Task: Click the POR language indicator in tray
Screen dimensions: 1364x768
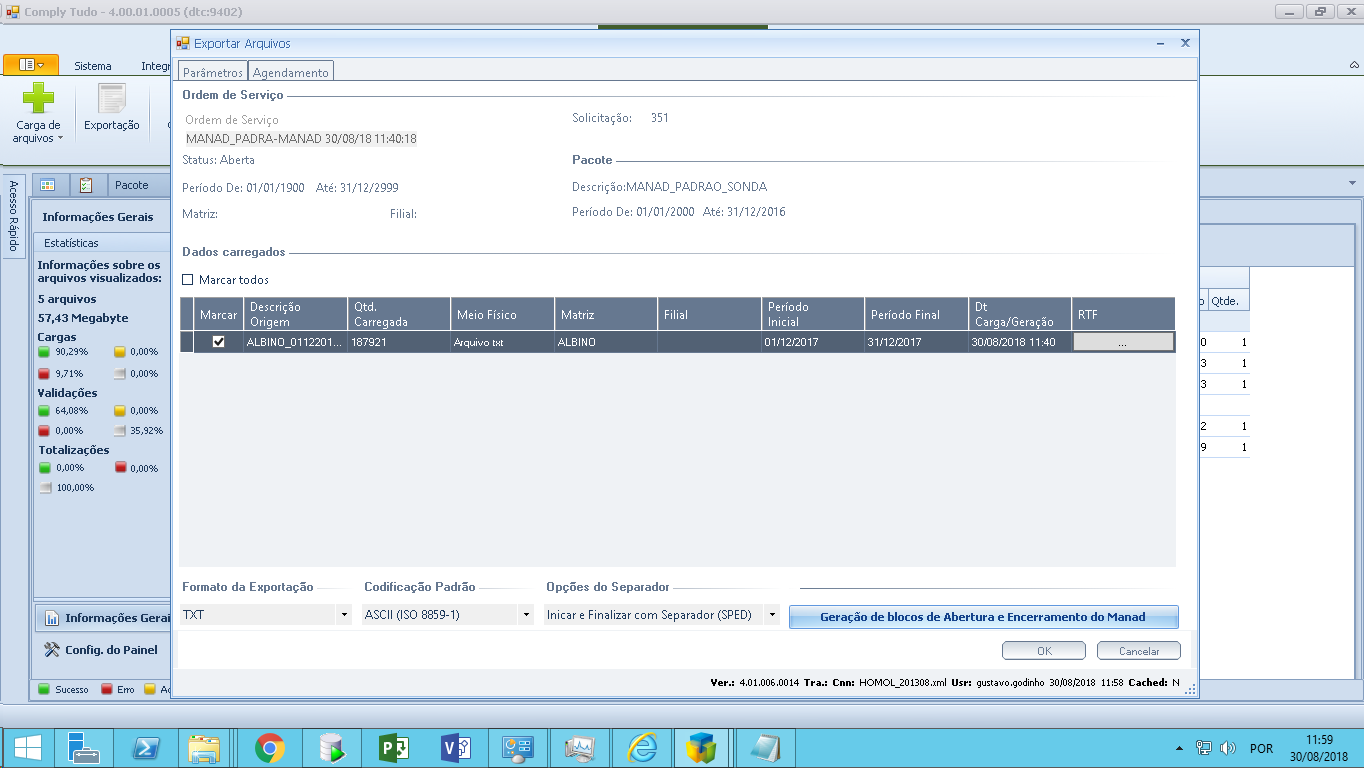Action: [1261, 749]
